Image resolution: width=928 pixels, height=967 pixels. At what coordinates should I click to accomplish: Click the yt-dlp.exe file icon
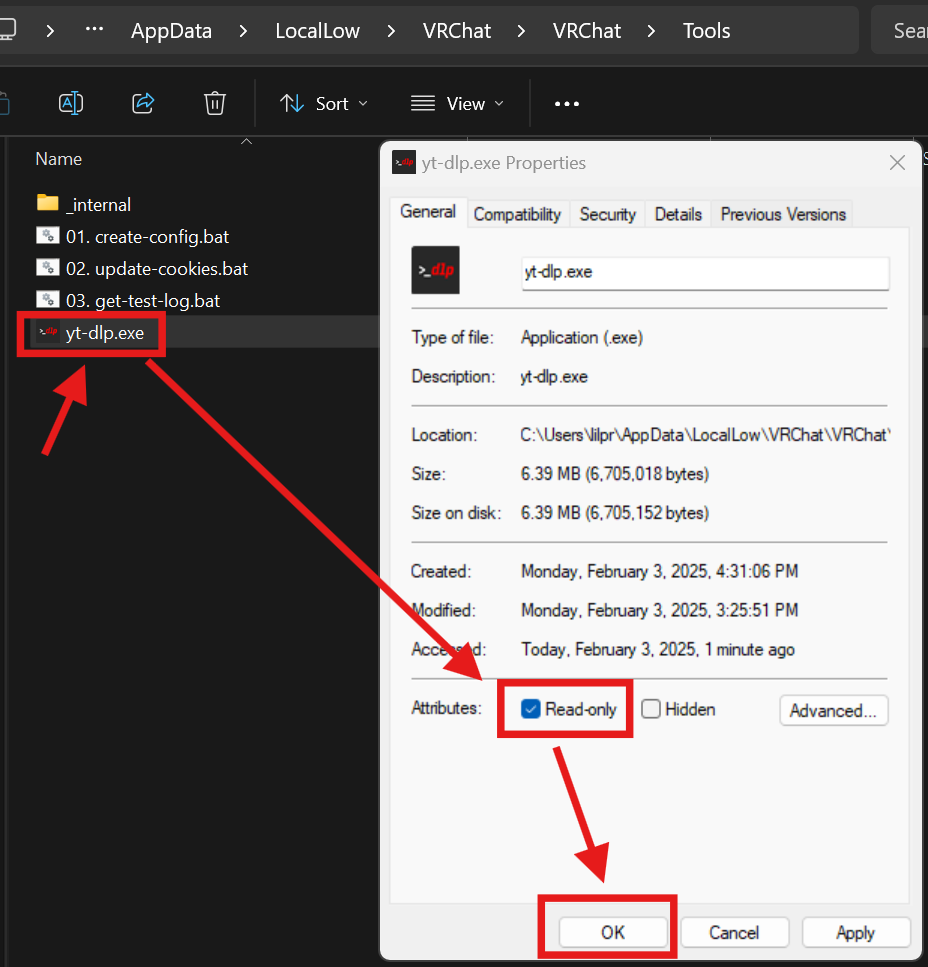point(48,332)
